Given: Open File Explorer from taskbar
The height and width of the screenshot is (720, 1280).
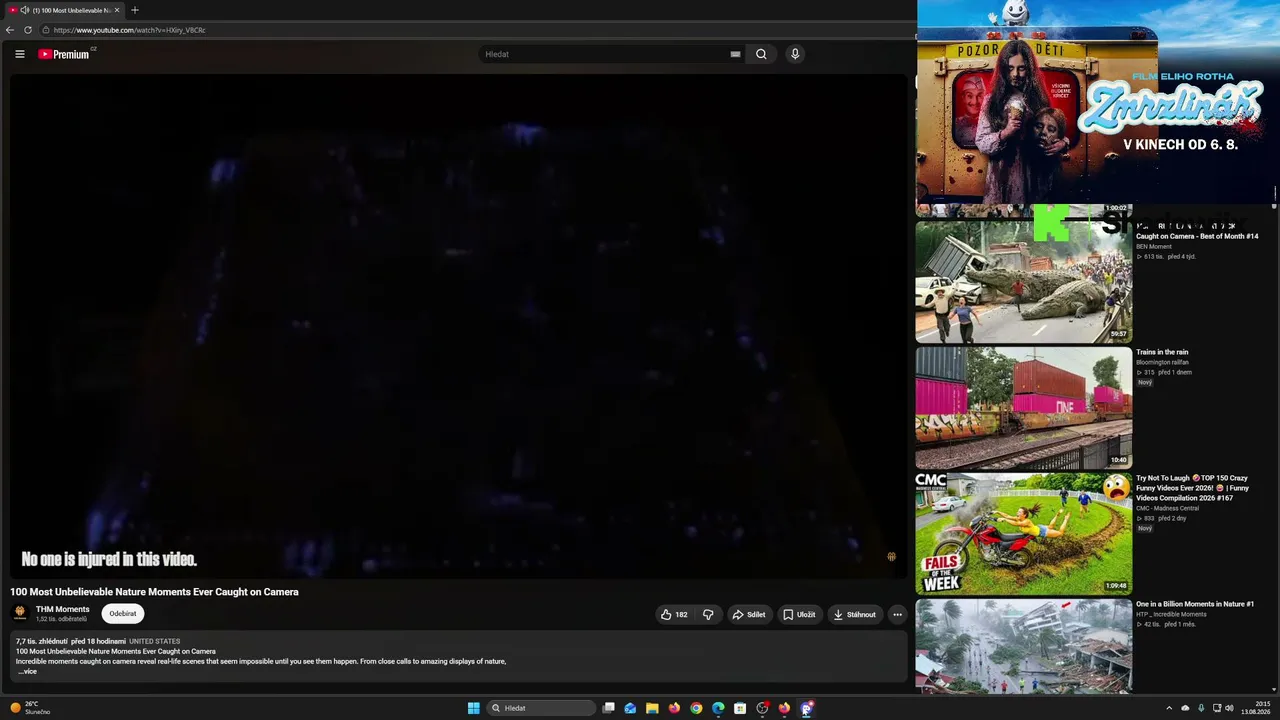Looking at the screenshot, I should pyautogui.click(x=652, y=708).
